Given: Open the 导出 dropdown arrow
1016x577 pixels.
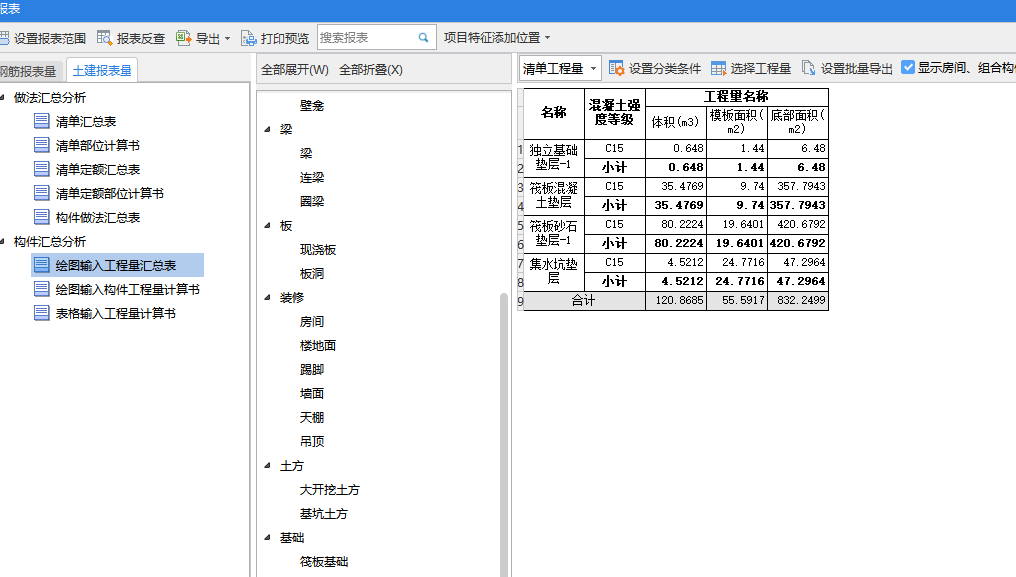Looking at the screenshot, I should pos(227,38).
